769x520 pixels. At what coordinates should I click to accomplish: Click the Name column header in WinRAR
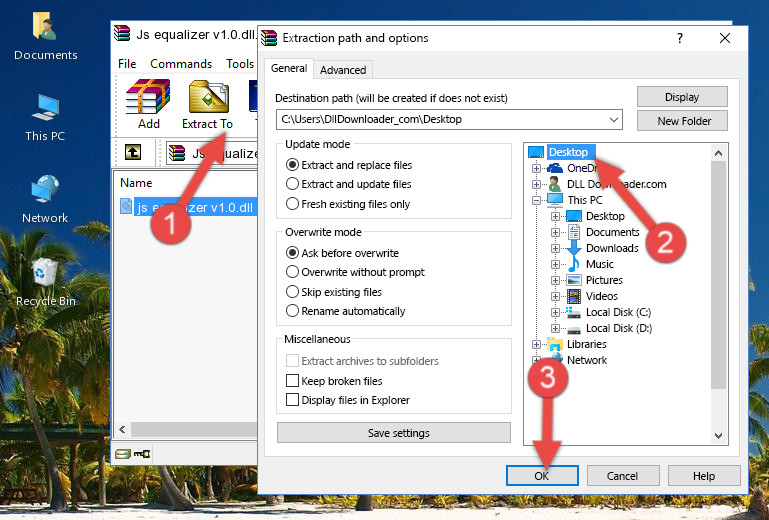point(136,182)
